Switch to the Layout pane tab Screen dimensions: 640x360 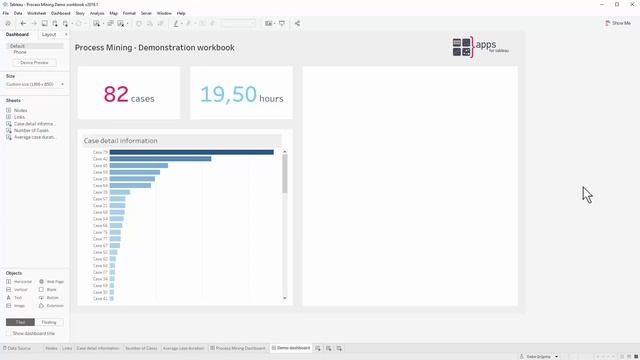click(x=49, y=35)
